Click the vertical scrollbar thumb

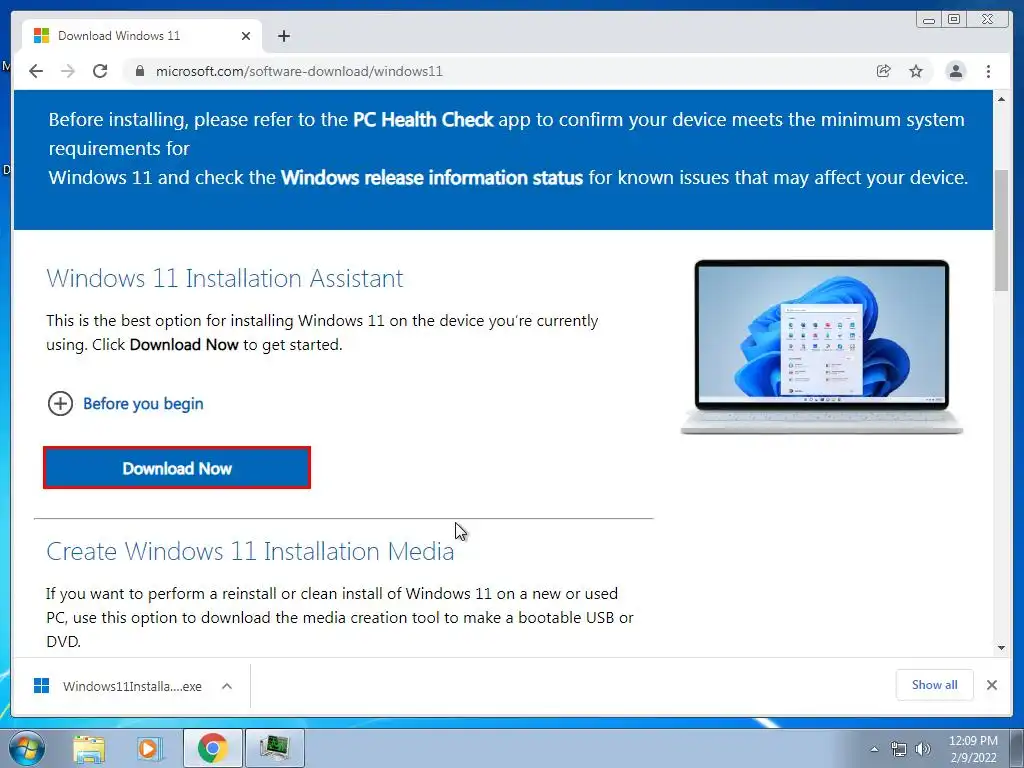pos(1001,230)
